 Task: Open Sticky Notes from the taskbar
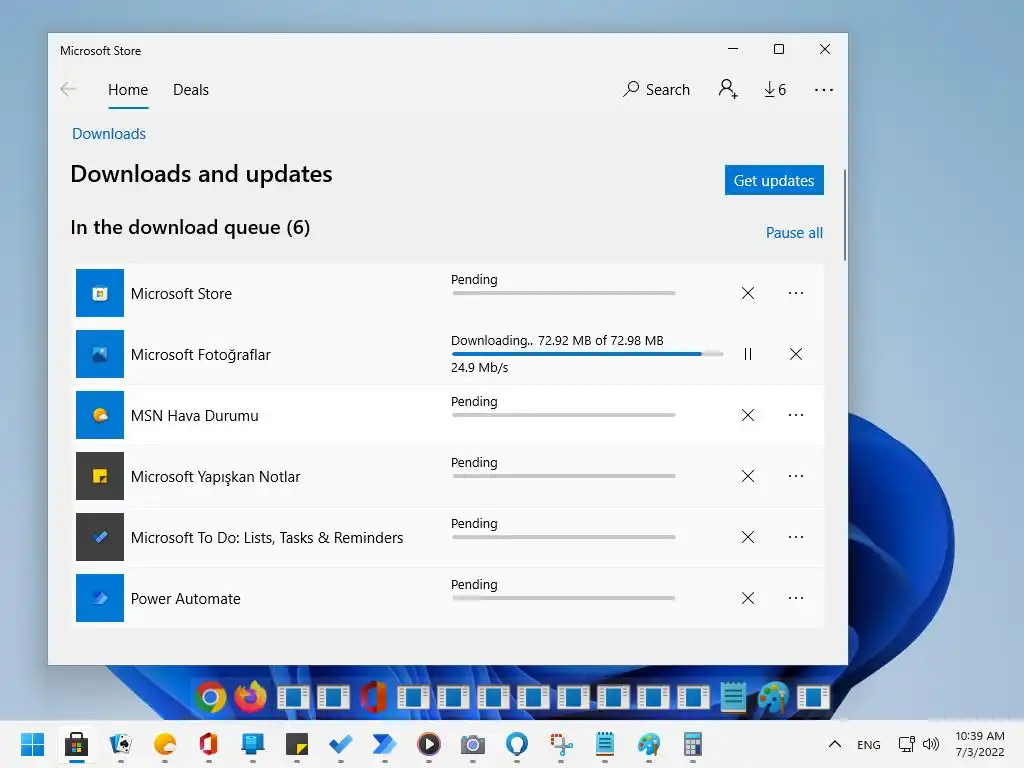point(296,744)
